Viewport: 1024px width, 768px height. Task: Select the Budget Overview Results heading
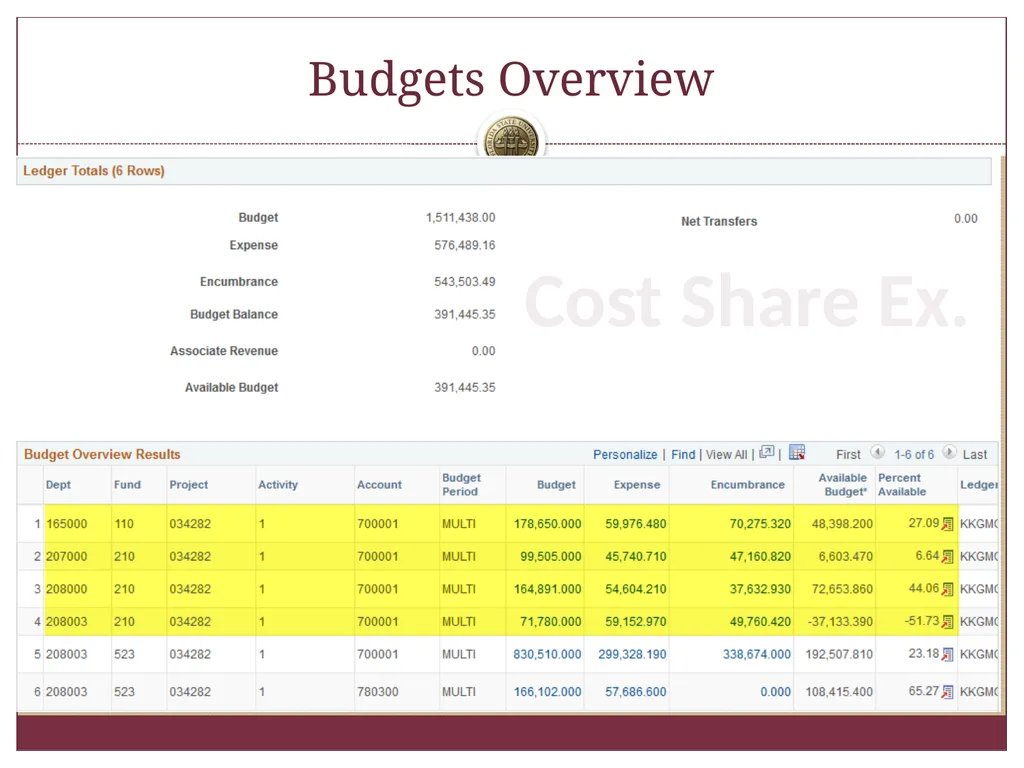click(x=102, y=455)
